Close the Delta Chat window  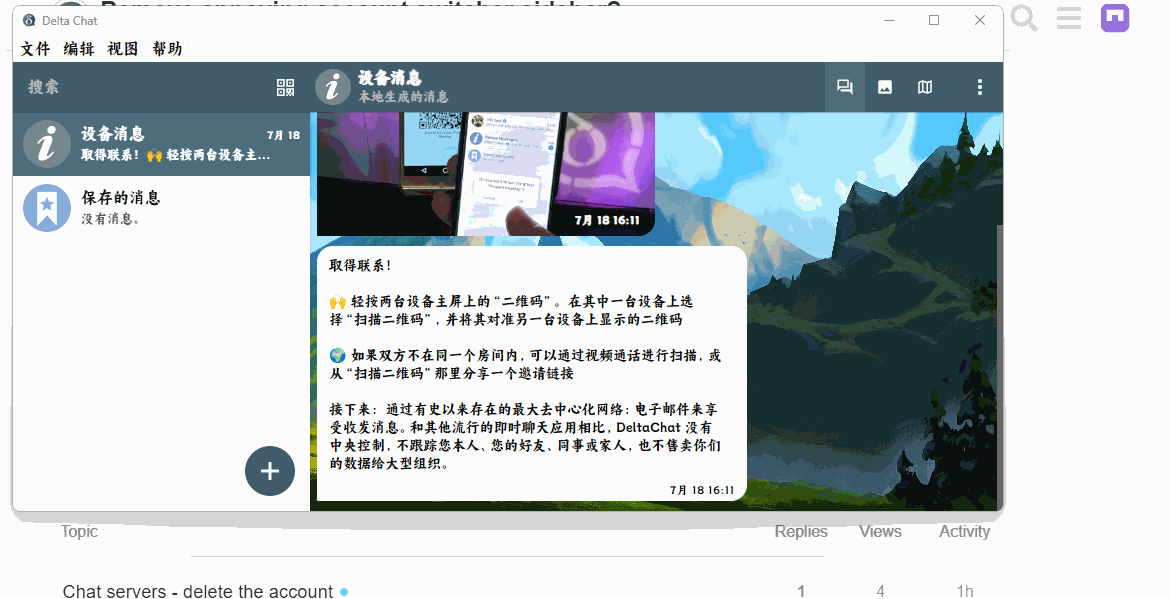[980, 21]
